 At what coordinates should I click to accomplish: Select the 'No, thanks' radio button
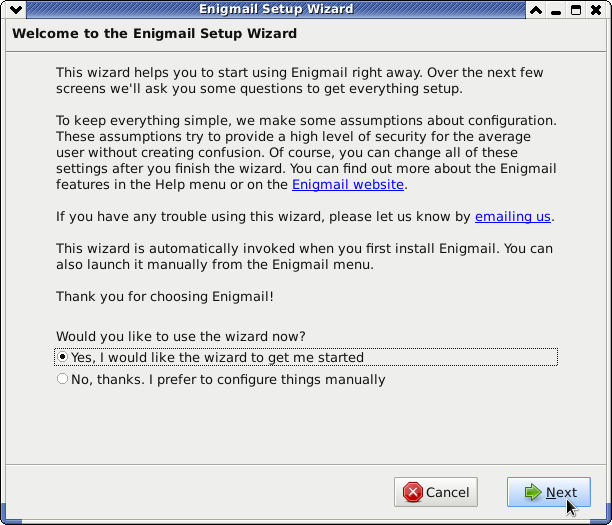[x=62, y=379]
